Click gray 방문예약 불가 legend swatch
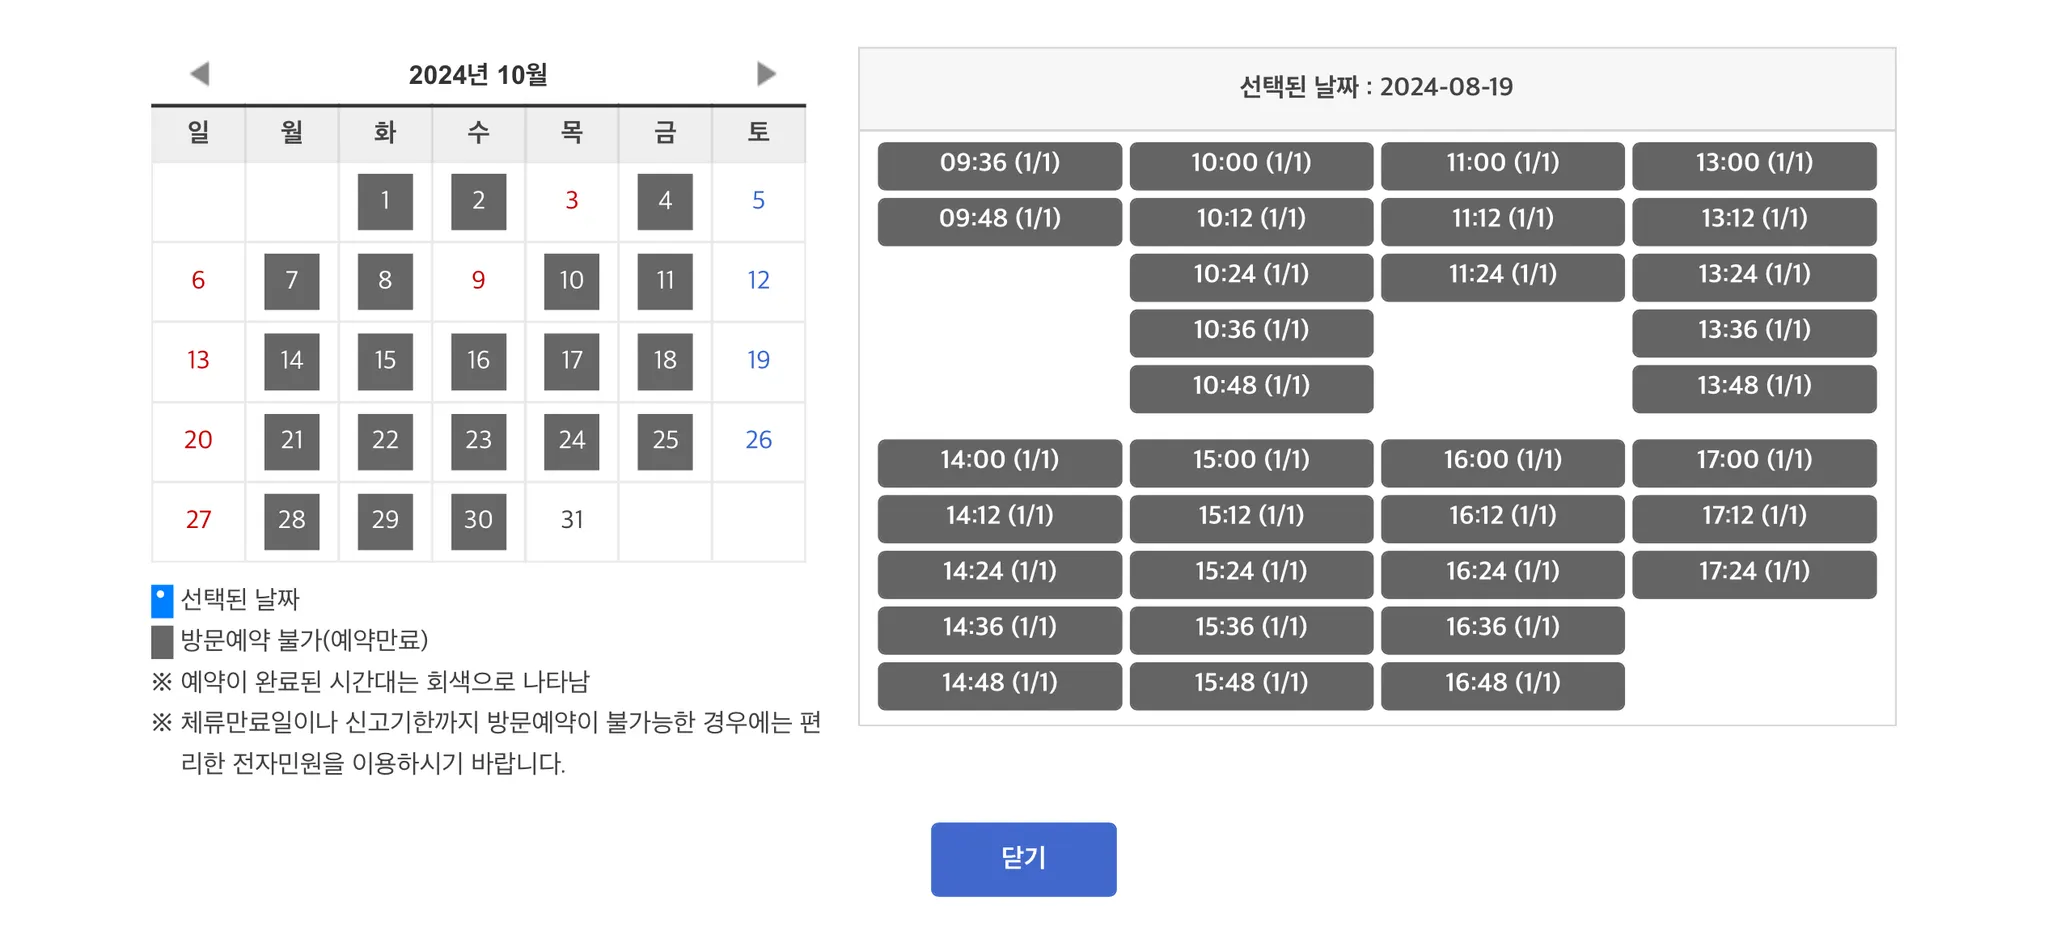The width and height of the screenshot is (2048, 946). (162, 642)
